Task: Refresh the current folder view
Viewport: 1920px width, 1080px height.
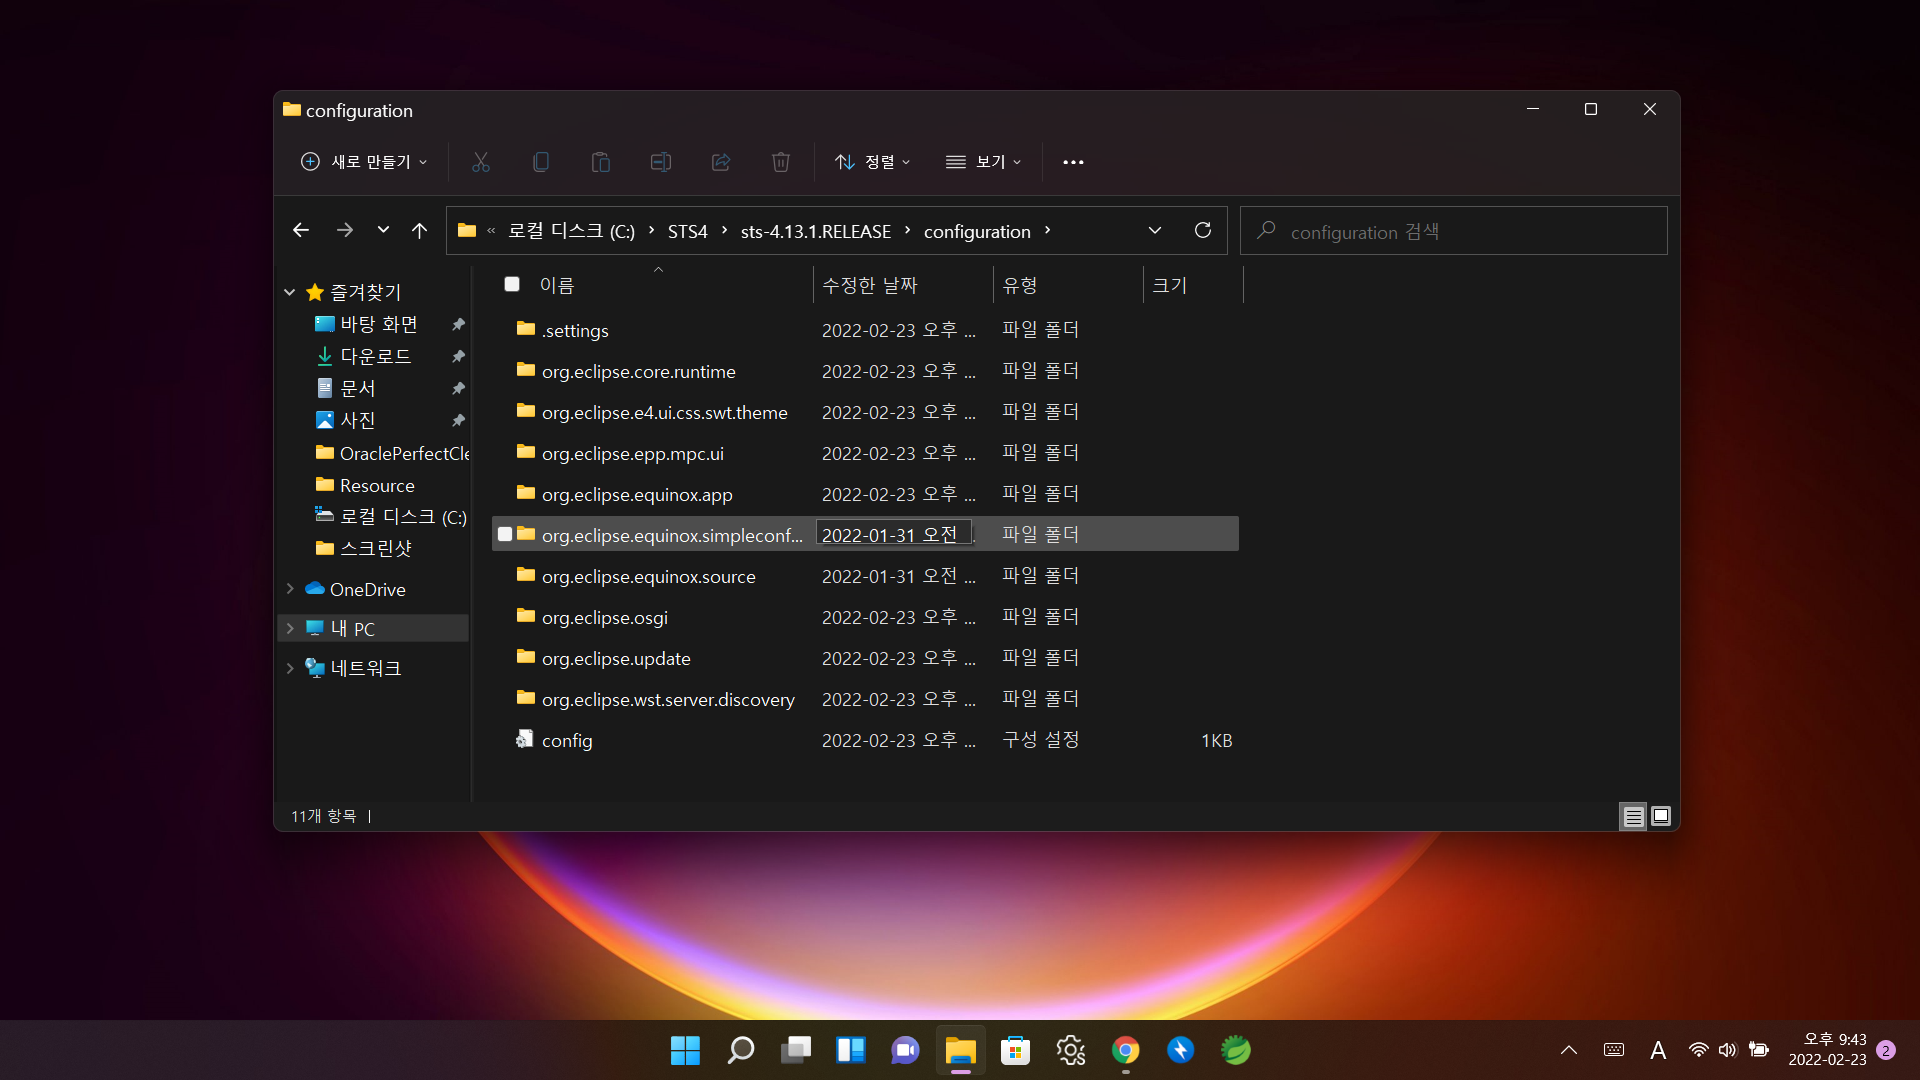Action: coord(1203,231)
